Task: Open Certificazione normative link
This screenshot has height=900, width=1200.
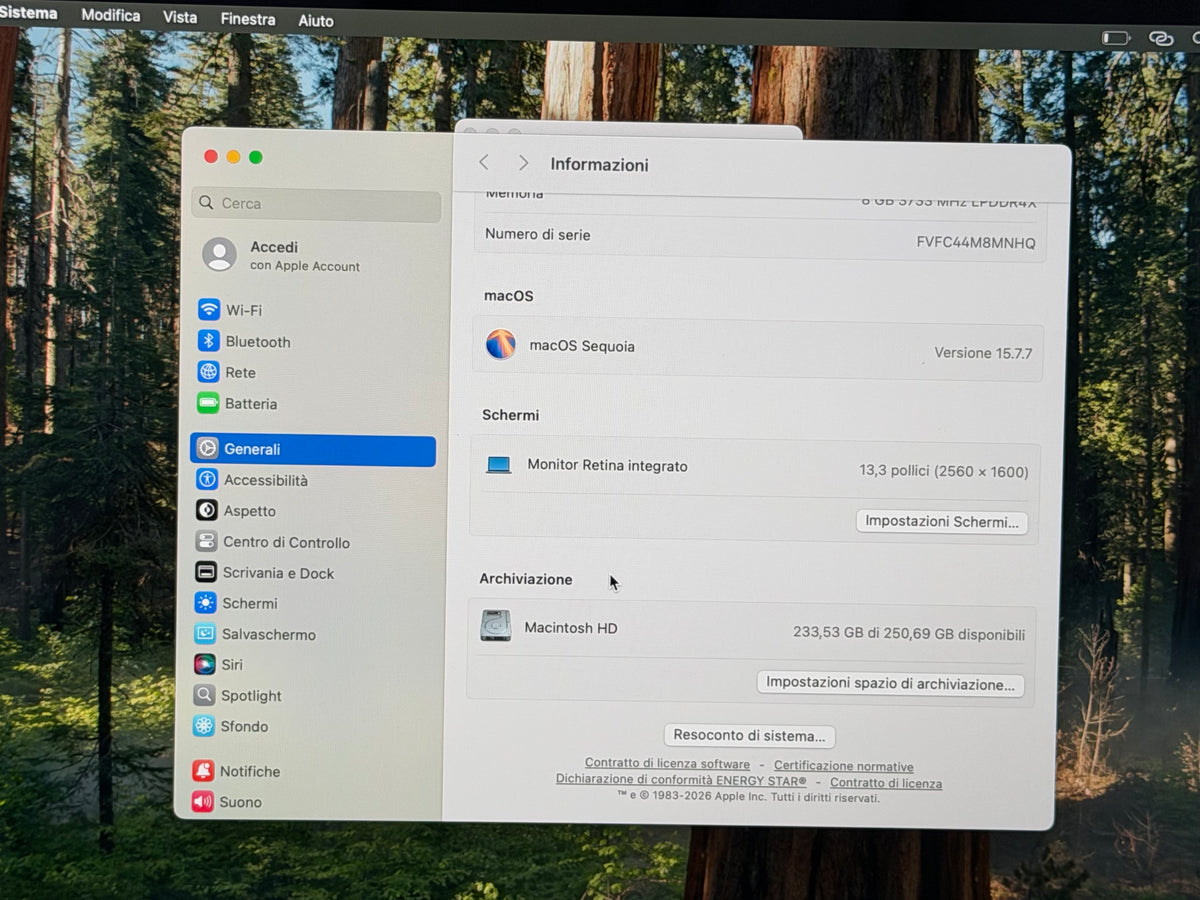Action: (844, 767)
